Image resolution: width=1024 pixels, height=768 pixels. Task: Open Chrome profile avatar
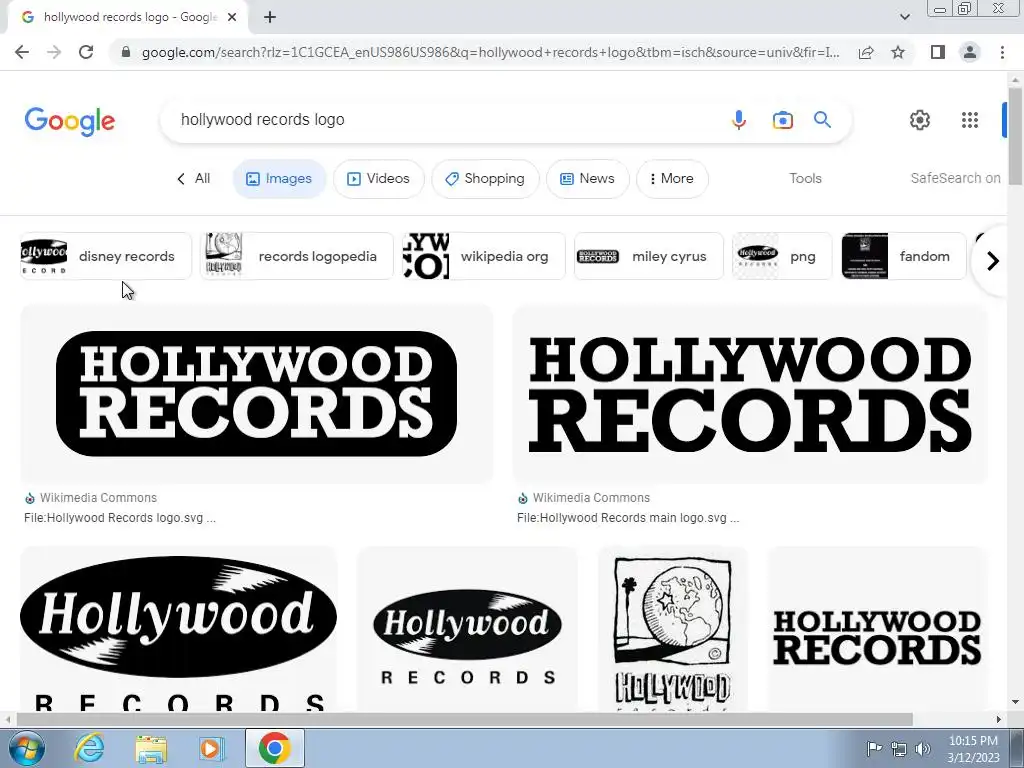pos(970,52)
